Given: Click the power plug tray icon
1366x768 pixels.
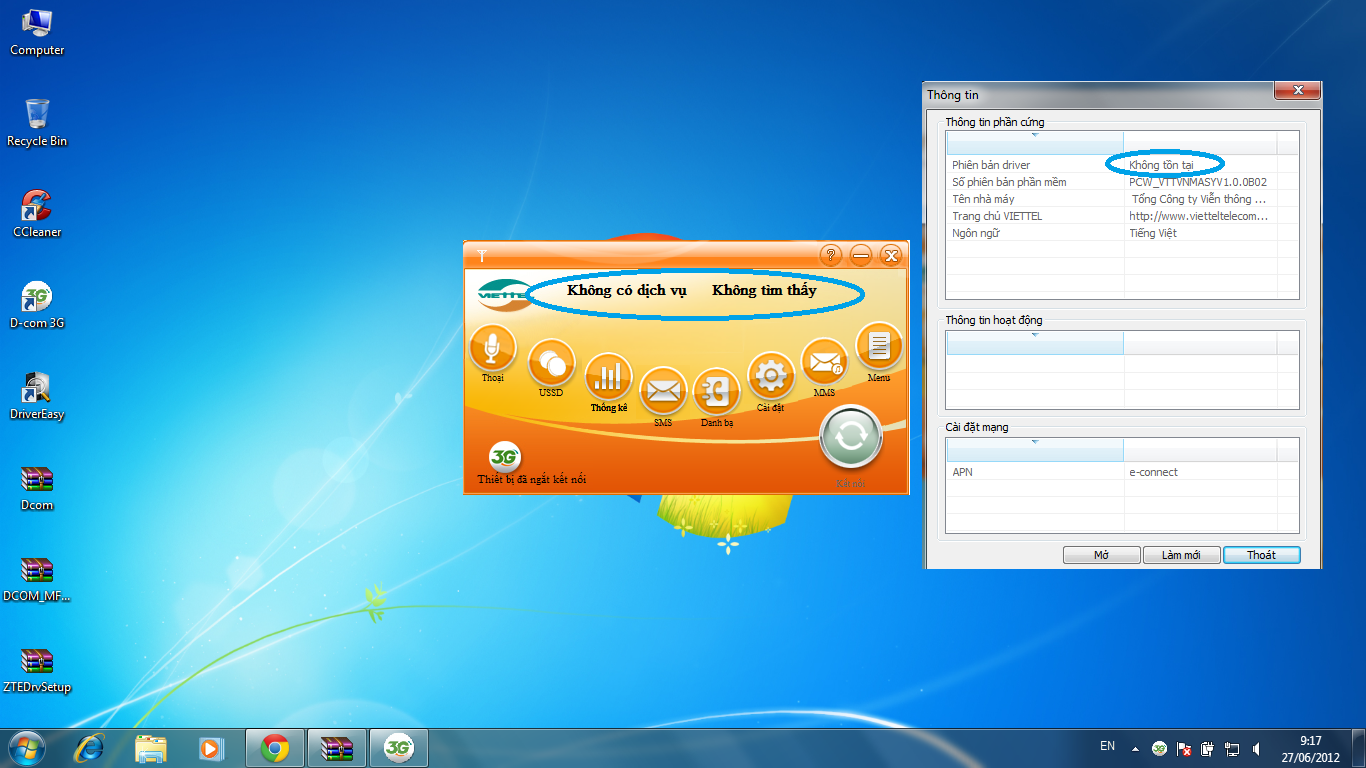Looking at the screenshot, I should [x=1208, y=748].
